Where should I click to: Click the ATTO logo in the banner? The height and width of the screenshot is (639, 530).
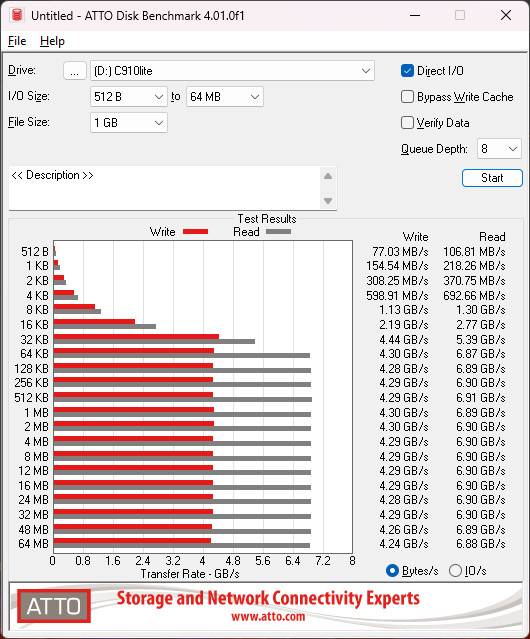coord(54,606)
